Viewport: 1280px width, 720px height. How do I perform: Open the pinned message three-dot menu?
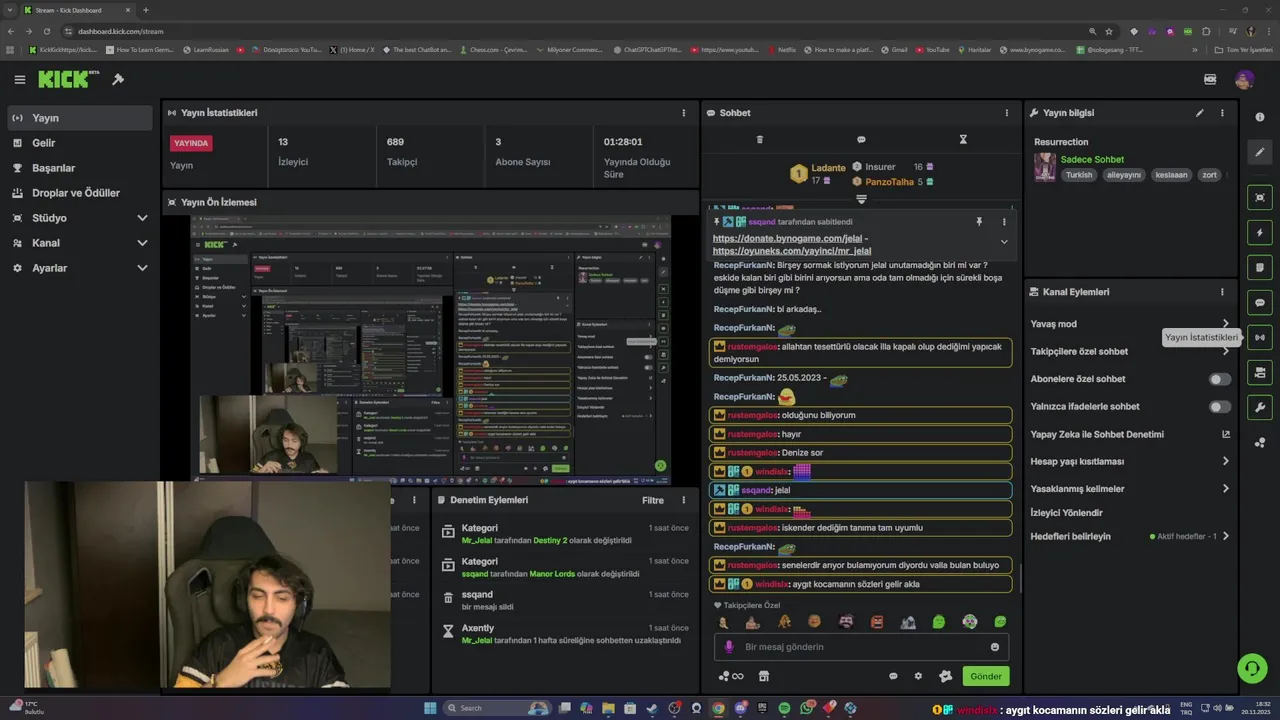coord(1004,222)
